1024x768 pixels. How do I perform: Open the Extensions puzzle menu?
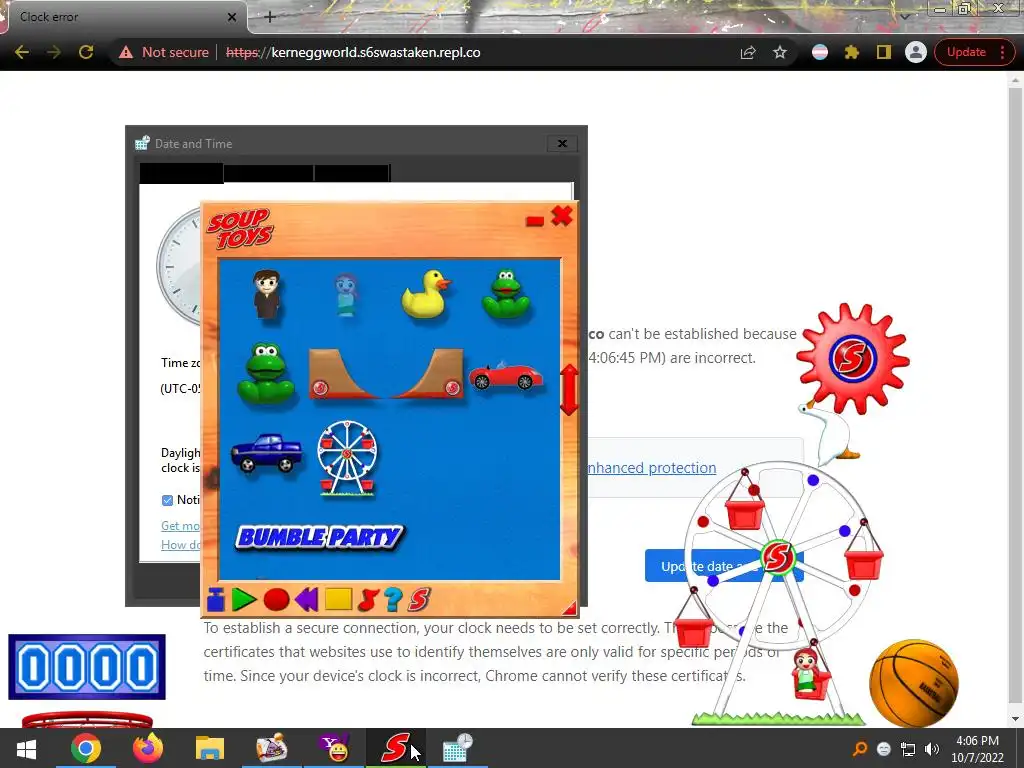click(x=852, y=52)
